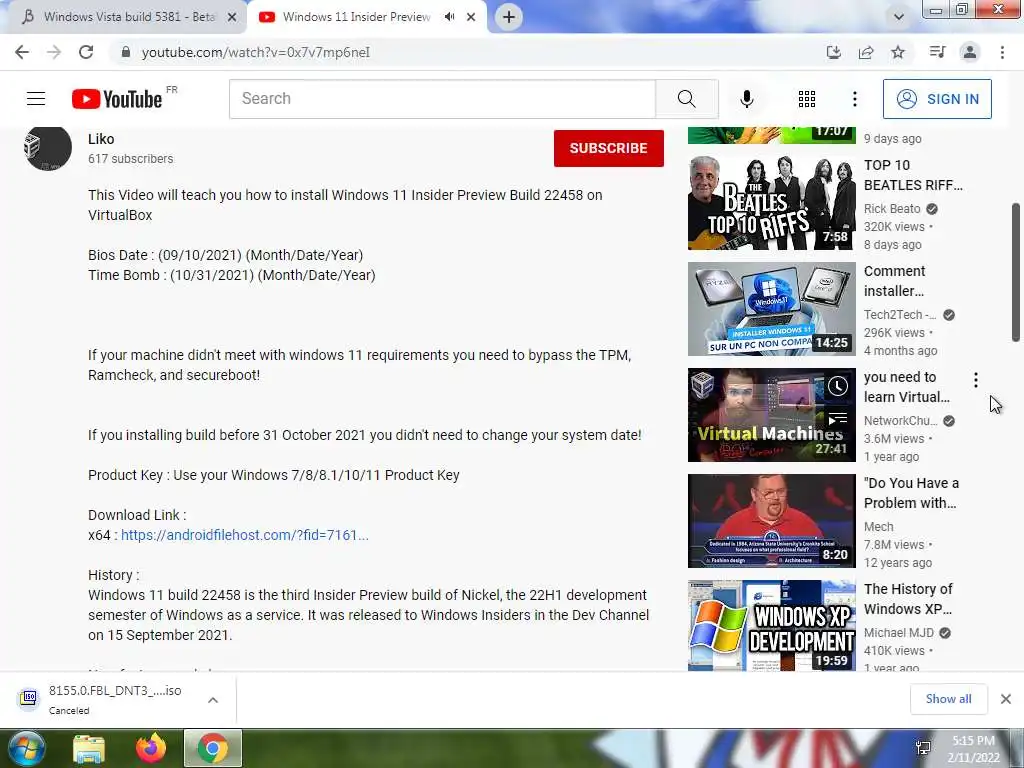Click the YouTube search field

click(443, 99)
